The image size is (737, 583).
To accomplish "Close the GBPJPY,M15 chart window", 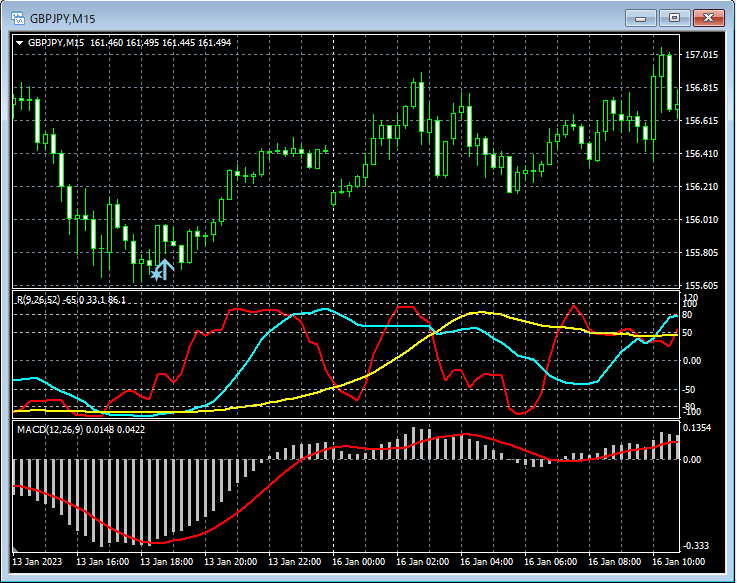I will 709,18.
